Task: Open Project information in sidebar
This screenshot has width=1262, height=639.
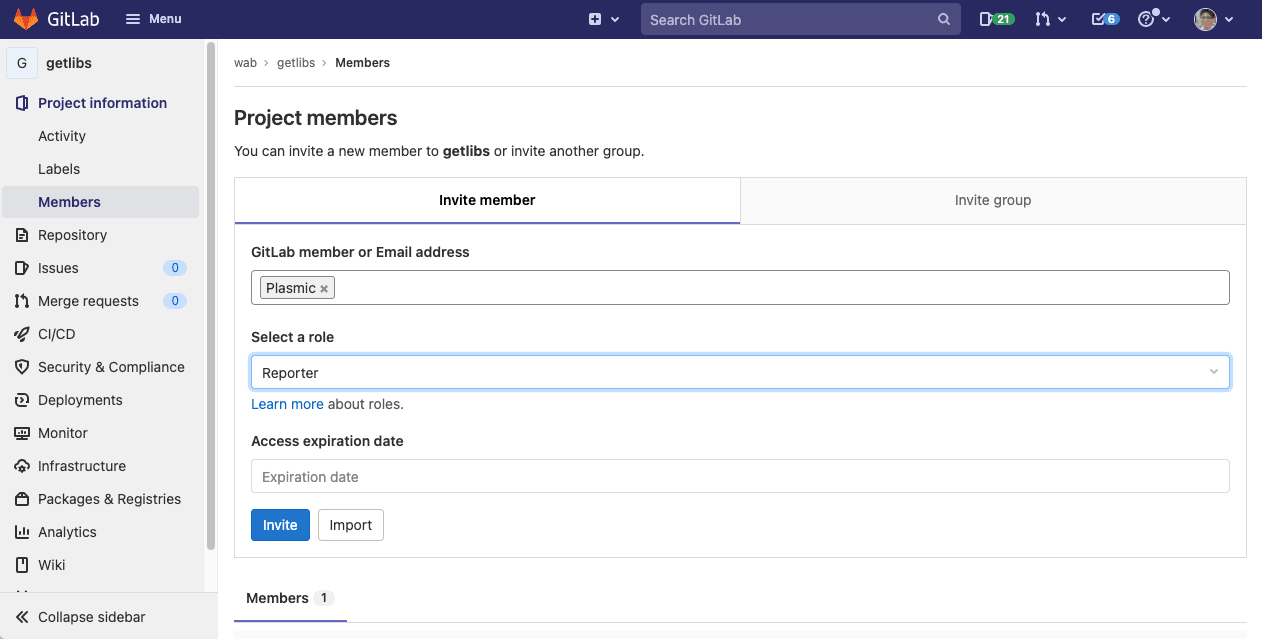Action: 102,103
